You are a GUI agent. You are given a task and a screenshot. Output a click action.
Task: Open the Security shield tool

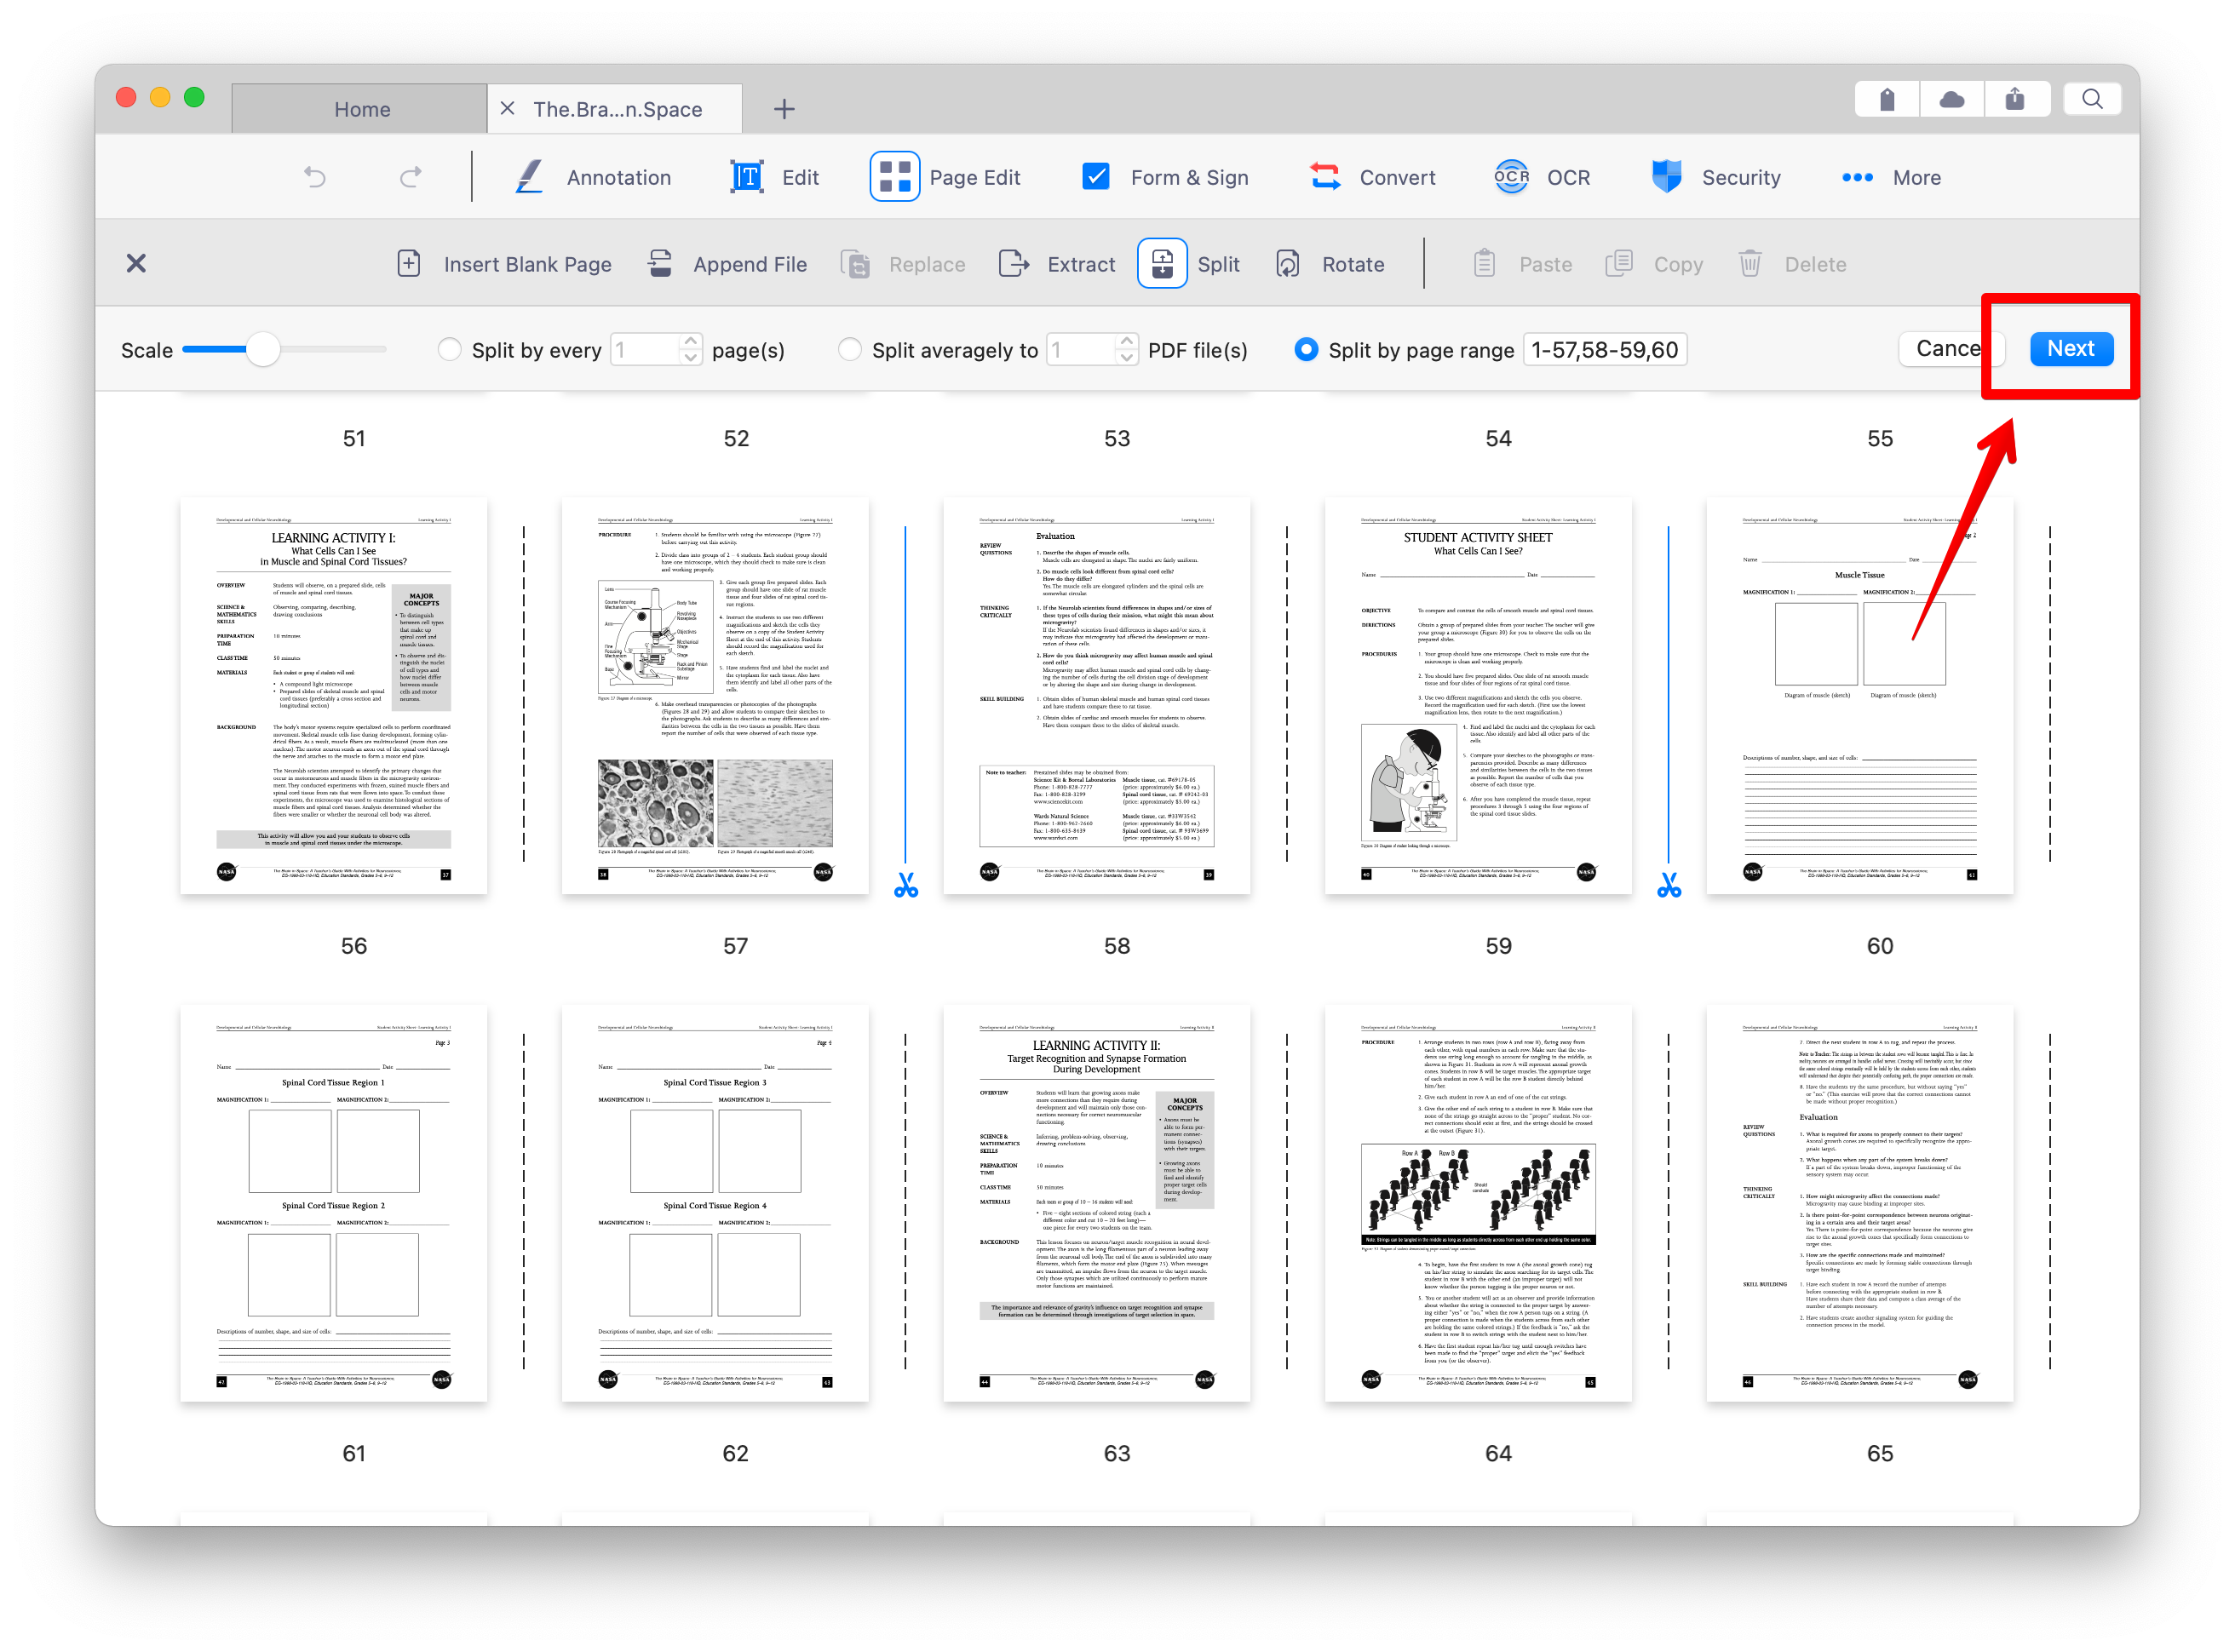[1666, 177]
